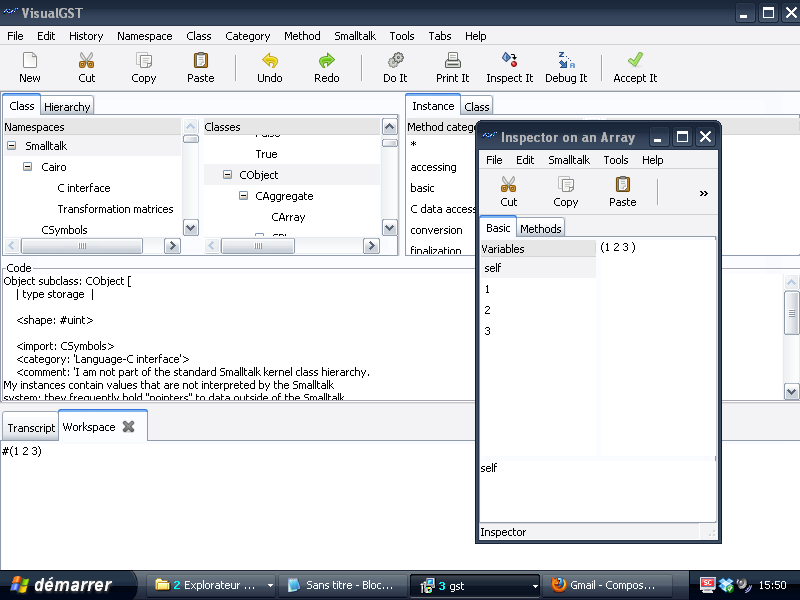Collapse the Cairo namespace node
This screenshot has width=800, height=600.
(x=28, y=167)
